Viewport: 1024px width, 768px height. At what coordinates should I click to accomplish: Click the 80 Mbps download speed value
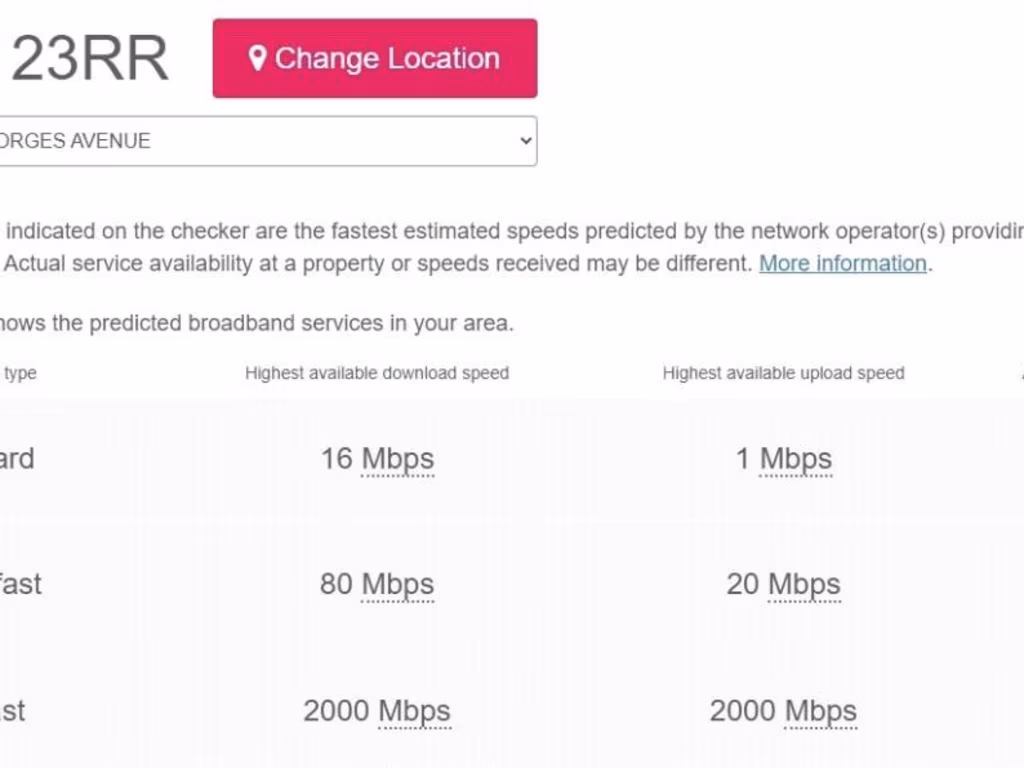pyautogui.click(x=377, y=584)
